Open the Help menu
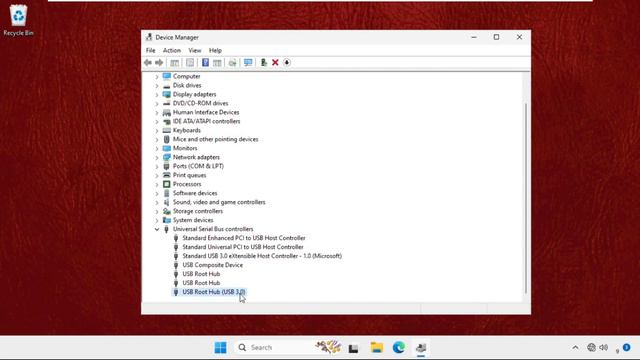Screen dimensions: 640x360 215,50
